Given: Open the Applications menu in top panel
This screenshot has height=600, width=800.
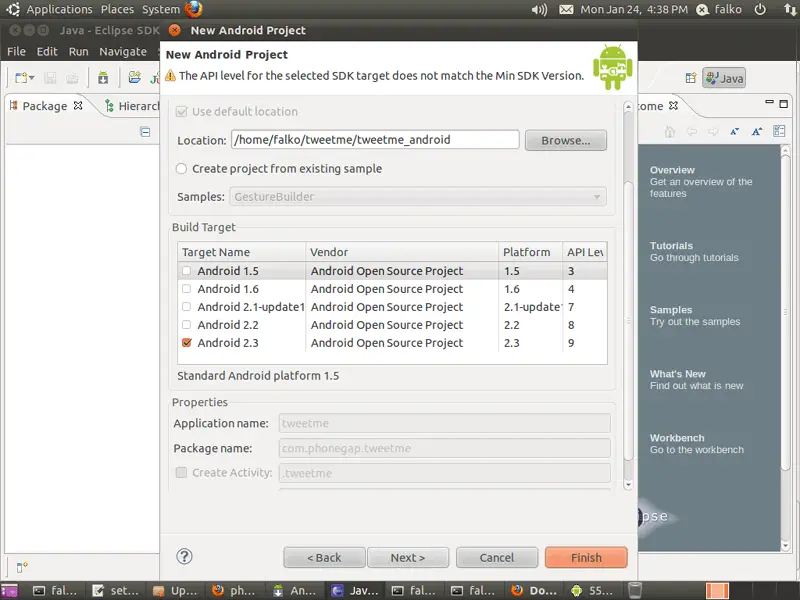Looking at the screenshot, I should 60,9.
